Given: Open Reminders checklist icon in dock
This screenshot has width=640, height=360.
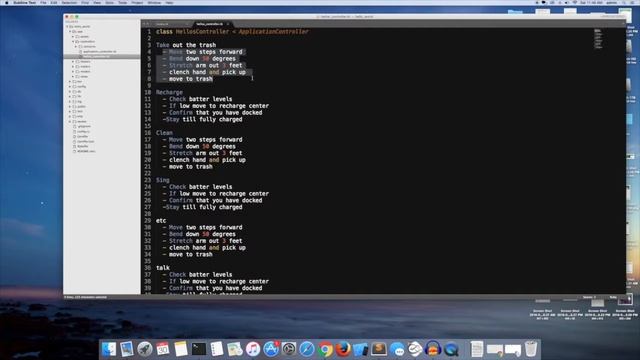Looking at the screenshot, I should (x=217, y=349).
